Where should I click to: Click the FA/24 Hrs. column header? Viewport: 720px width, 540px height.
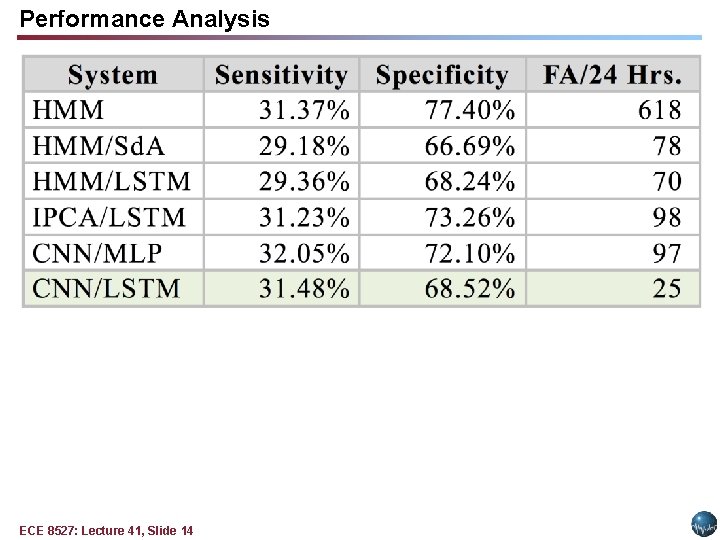pos(613,74)
